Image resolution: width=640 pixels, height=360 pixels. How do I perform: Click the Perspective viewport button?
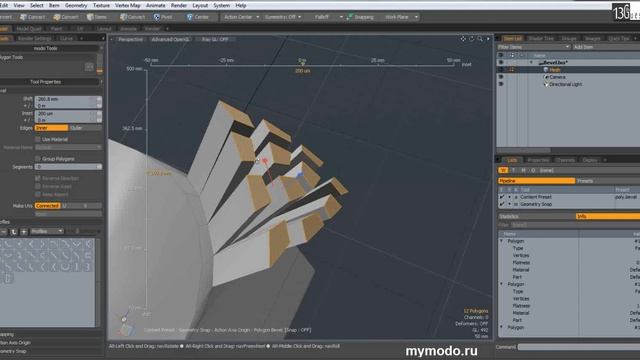(x=131, y=39)
